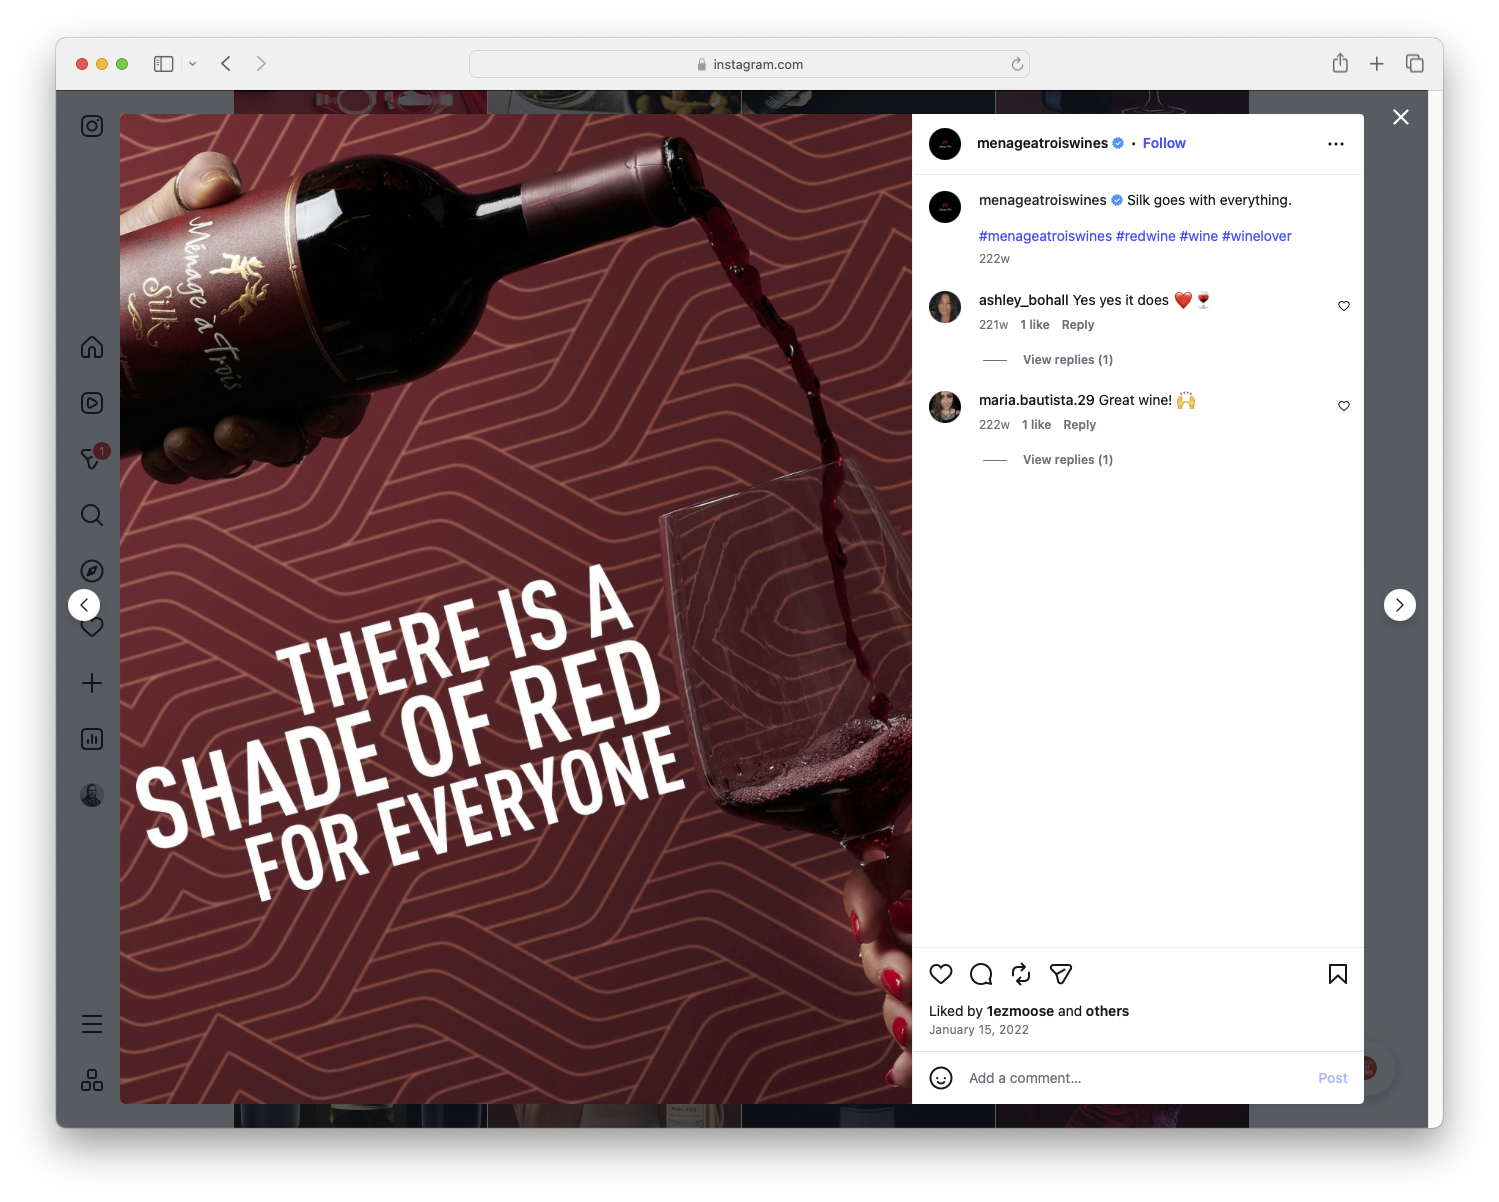Open the comment bubble icon on the post
This screenshot has height=1202, width=1499.
(x=981, y=974)
